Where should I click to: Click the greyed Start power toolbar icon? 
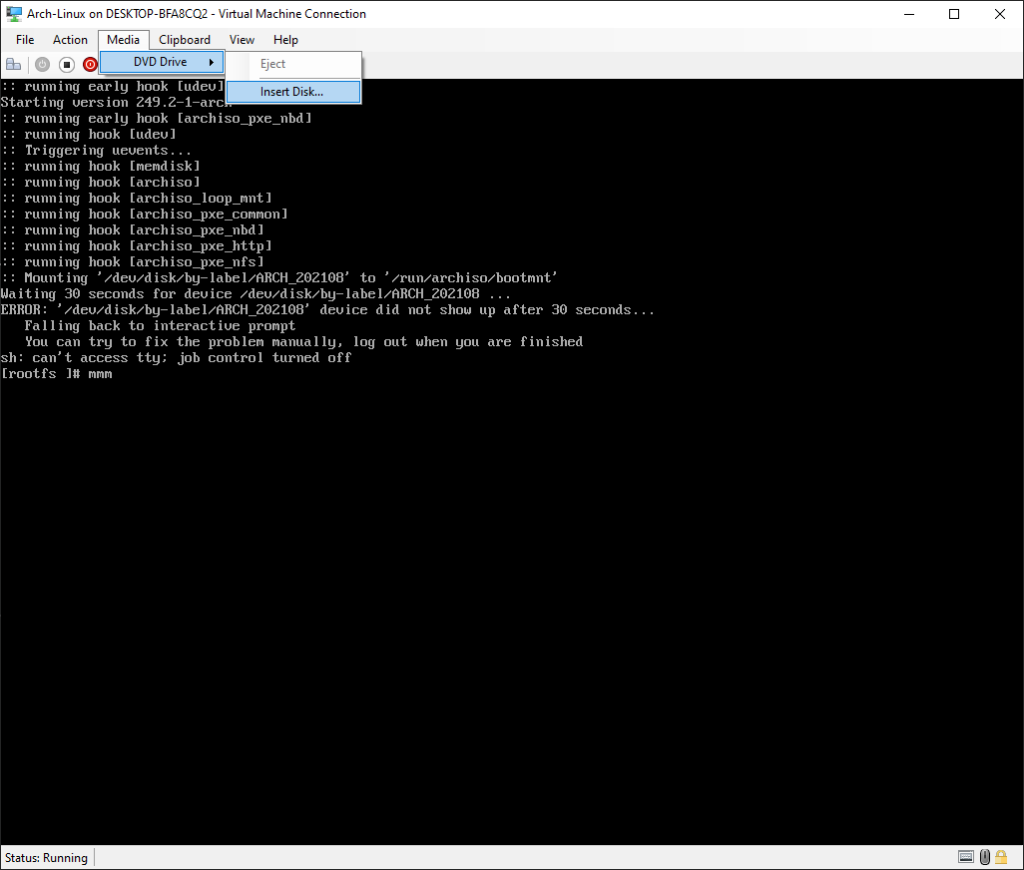(42, 64)
